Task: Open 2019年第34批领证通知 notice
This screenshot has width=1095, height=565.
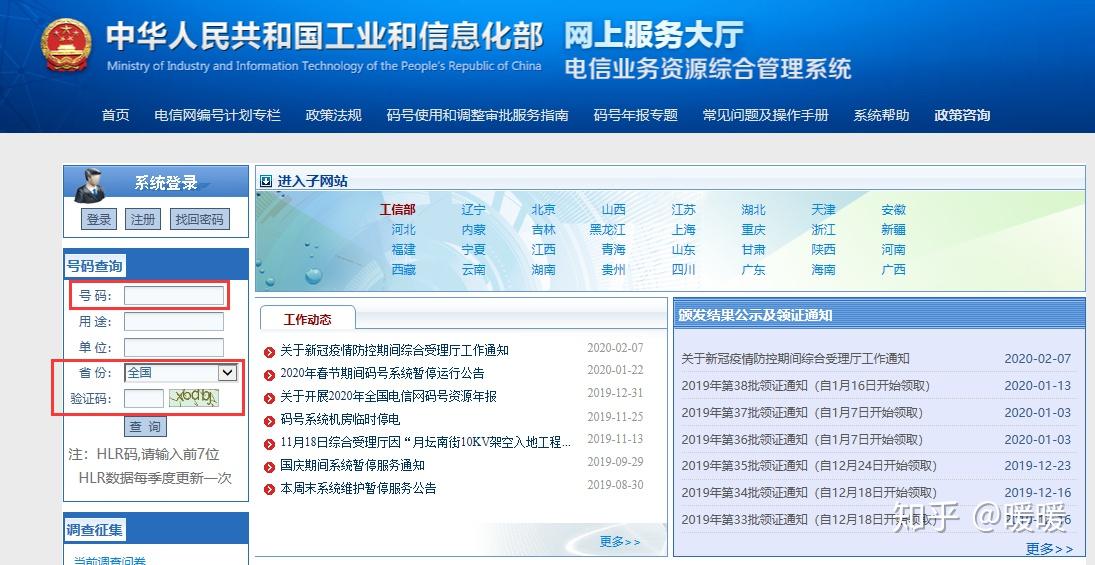Action: click(x=809, y=493)
